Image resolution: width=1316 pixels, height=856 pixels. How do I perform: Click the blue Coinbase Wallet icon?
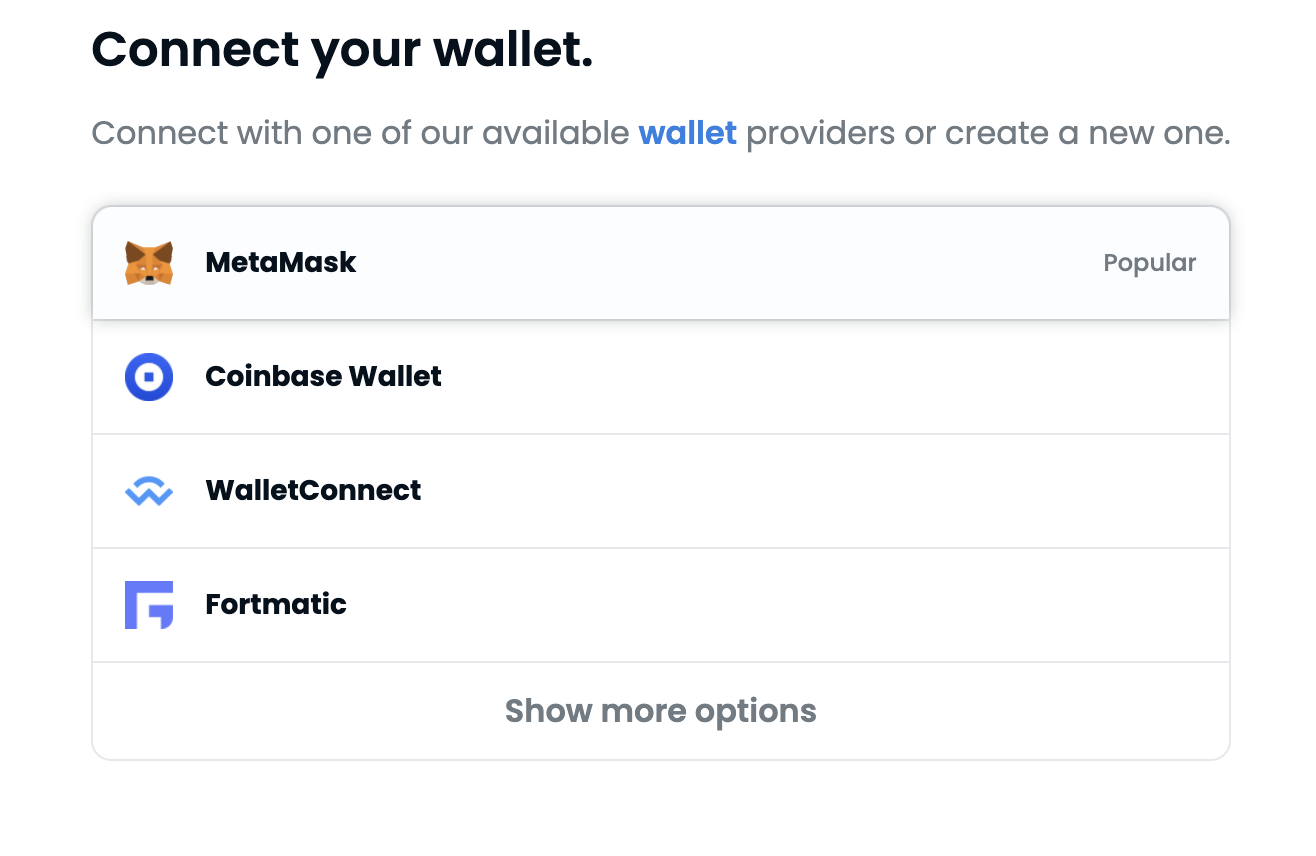pos(149,377)
